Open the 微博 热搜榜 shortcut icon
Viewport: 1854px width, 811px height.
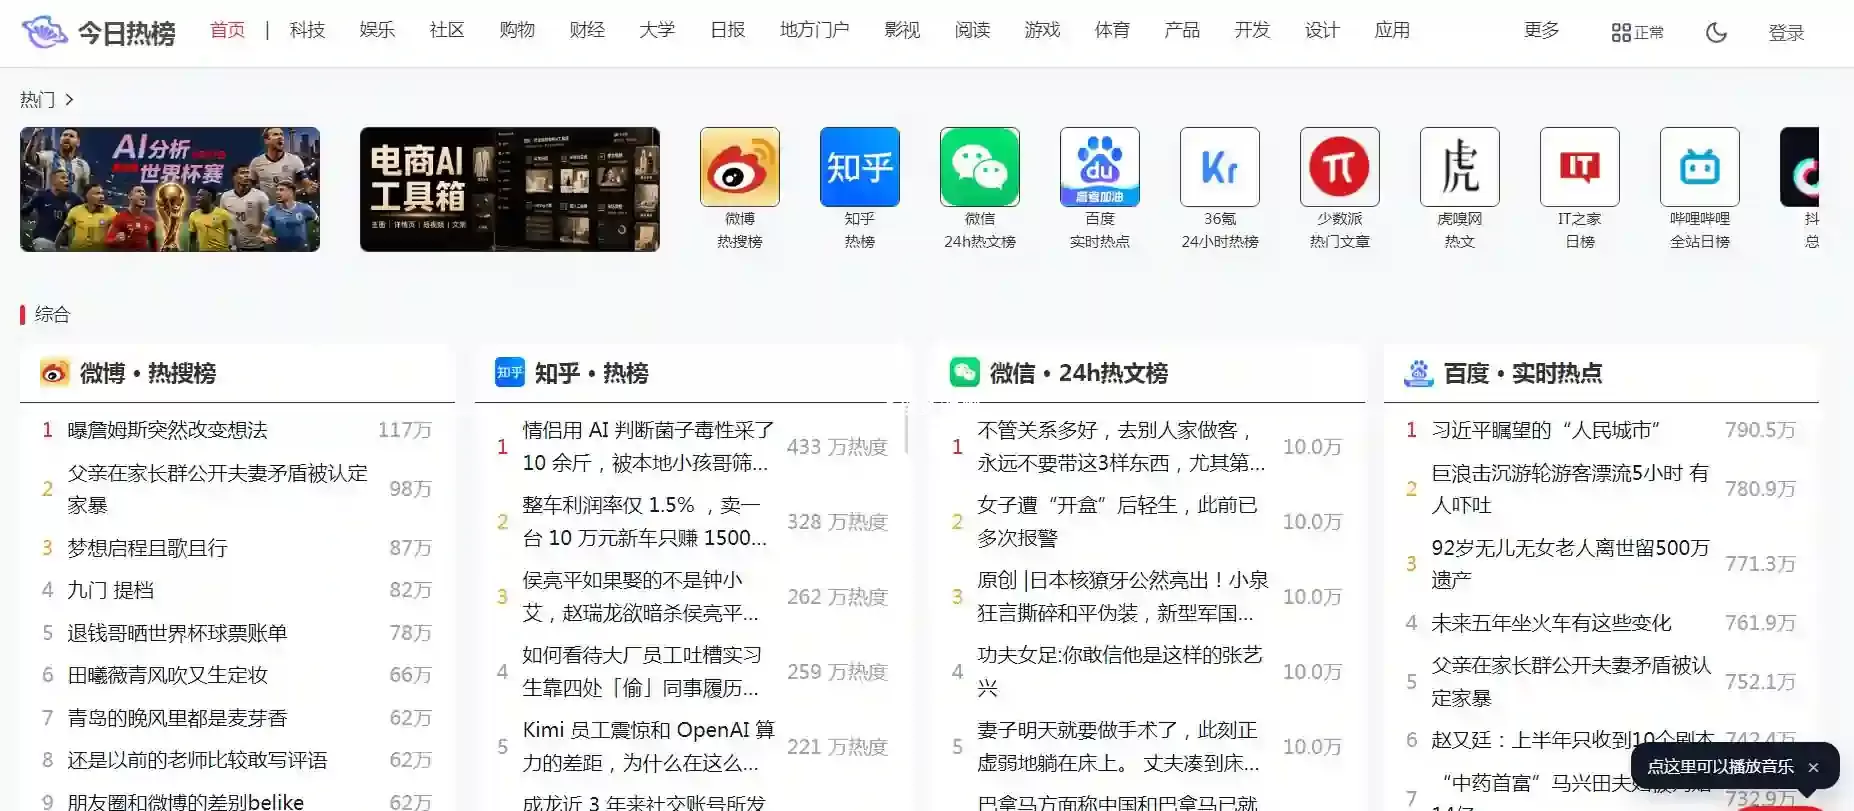tap(740, 167)
